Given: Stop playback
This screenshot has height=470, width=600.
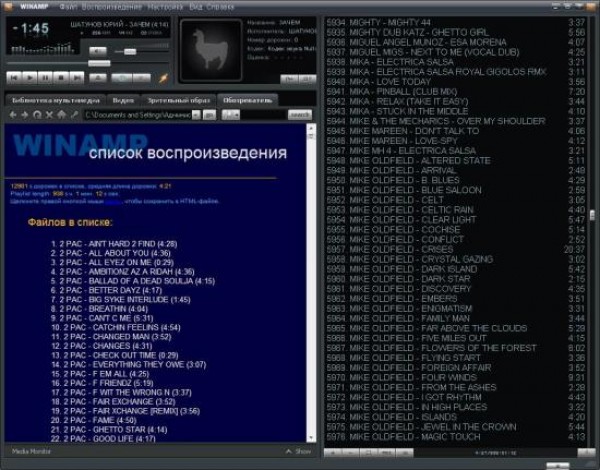Looking at the screenshot, I should 61,78.
